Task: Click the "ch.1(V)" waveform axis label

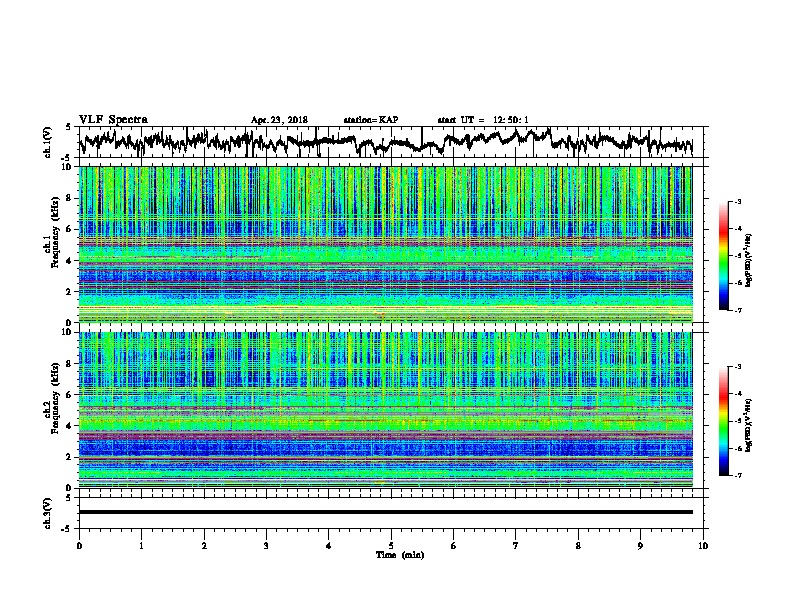Action: (48, 142)
